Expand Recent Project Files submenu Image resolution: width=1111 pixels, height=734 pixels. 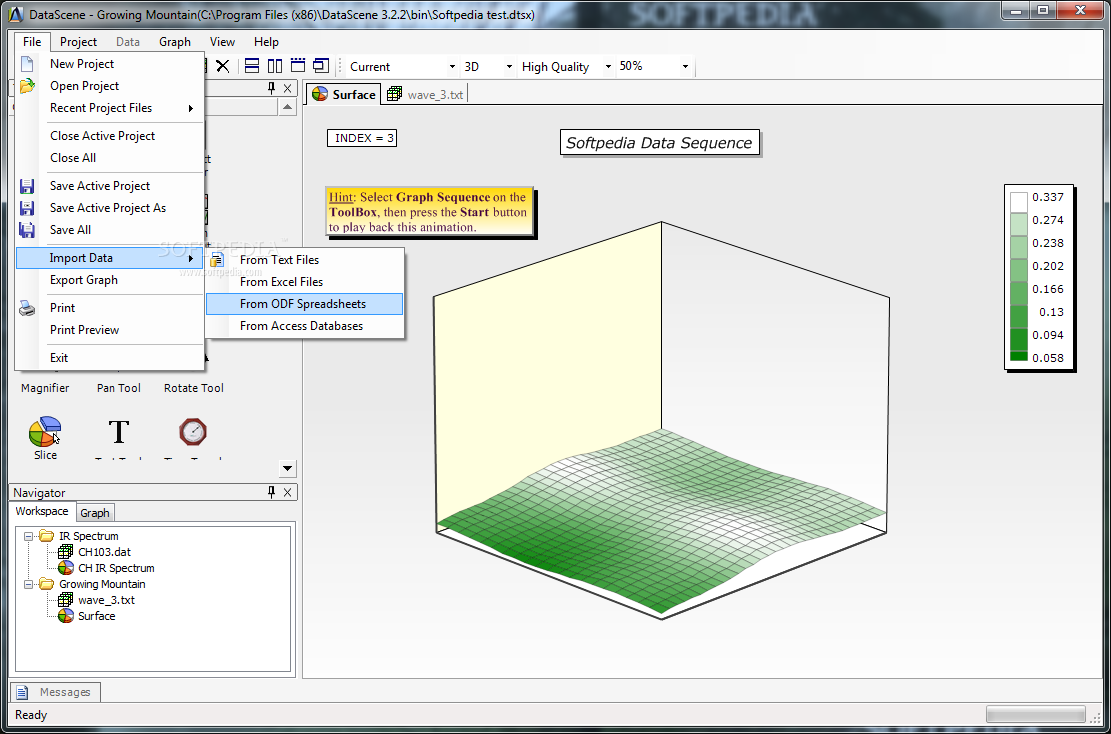tap(110, 108)
